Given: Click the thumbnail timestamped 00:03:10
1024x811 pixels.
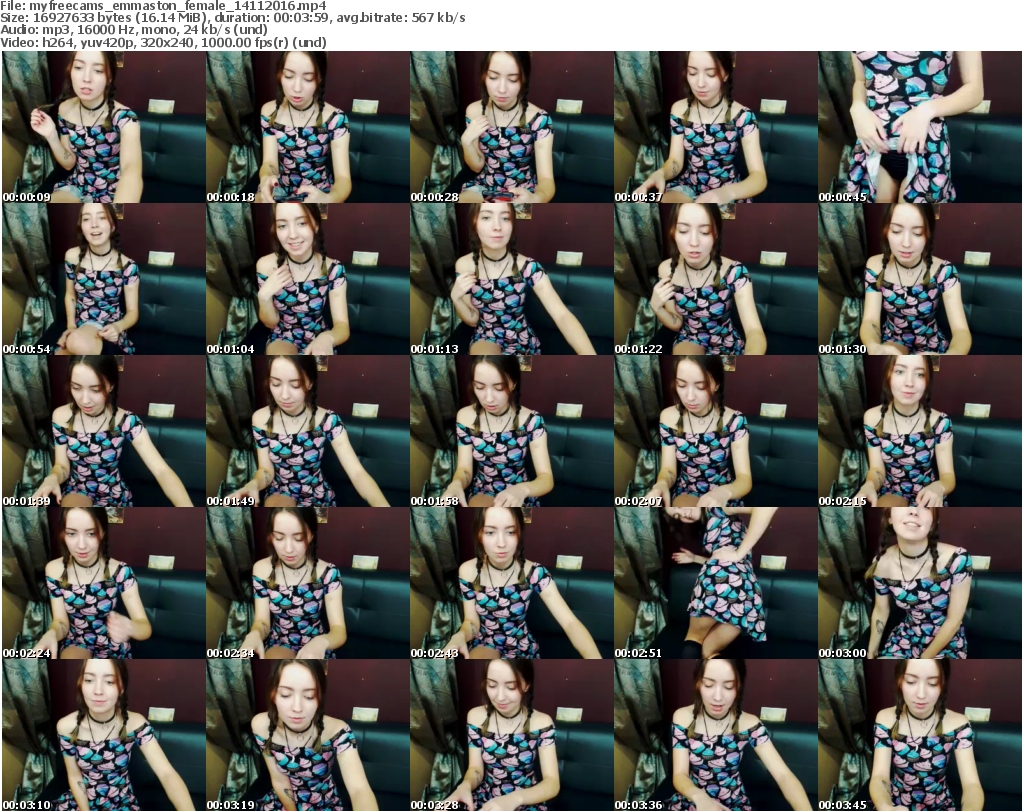Looking at the screenshot, I should (102, 735).
